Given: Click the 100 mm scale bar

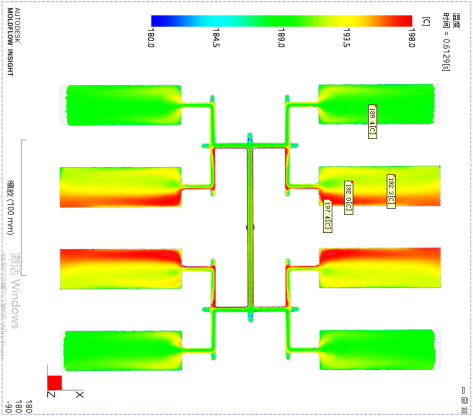Looking at the screenshot, I should click(23, 208).
